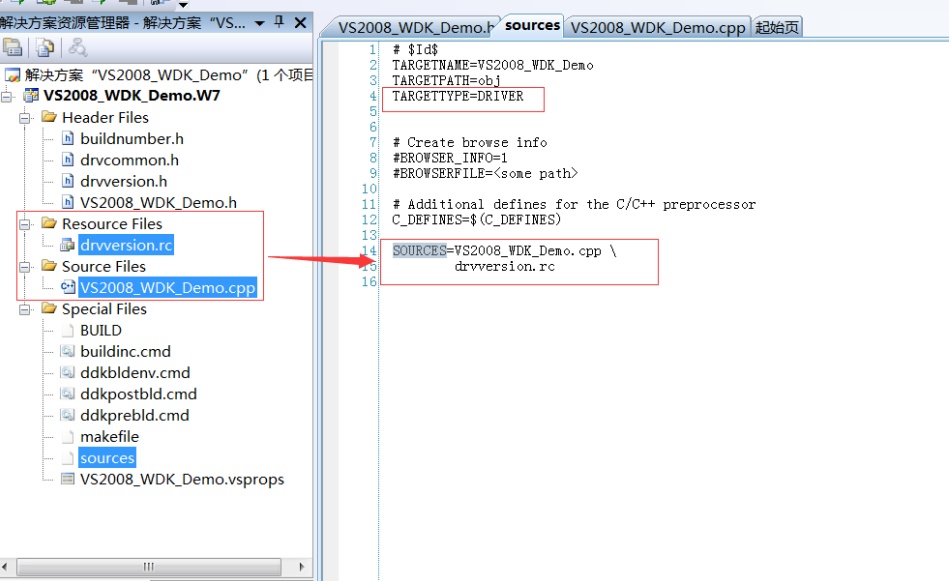Screen dimensions: 951x581
Task: Click the Show All Files toolbar icon
Action: [44, 47]
